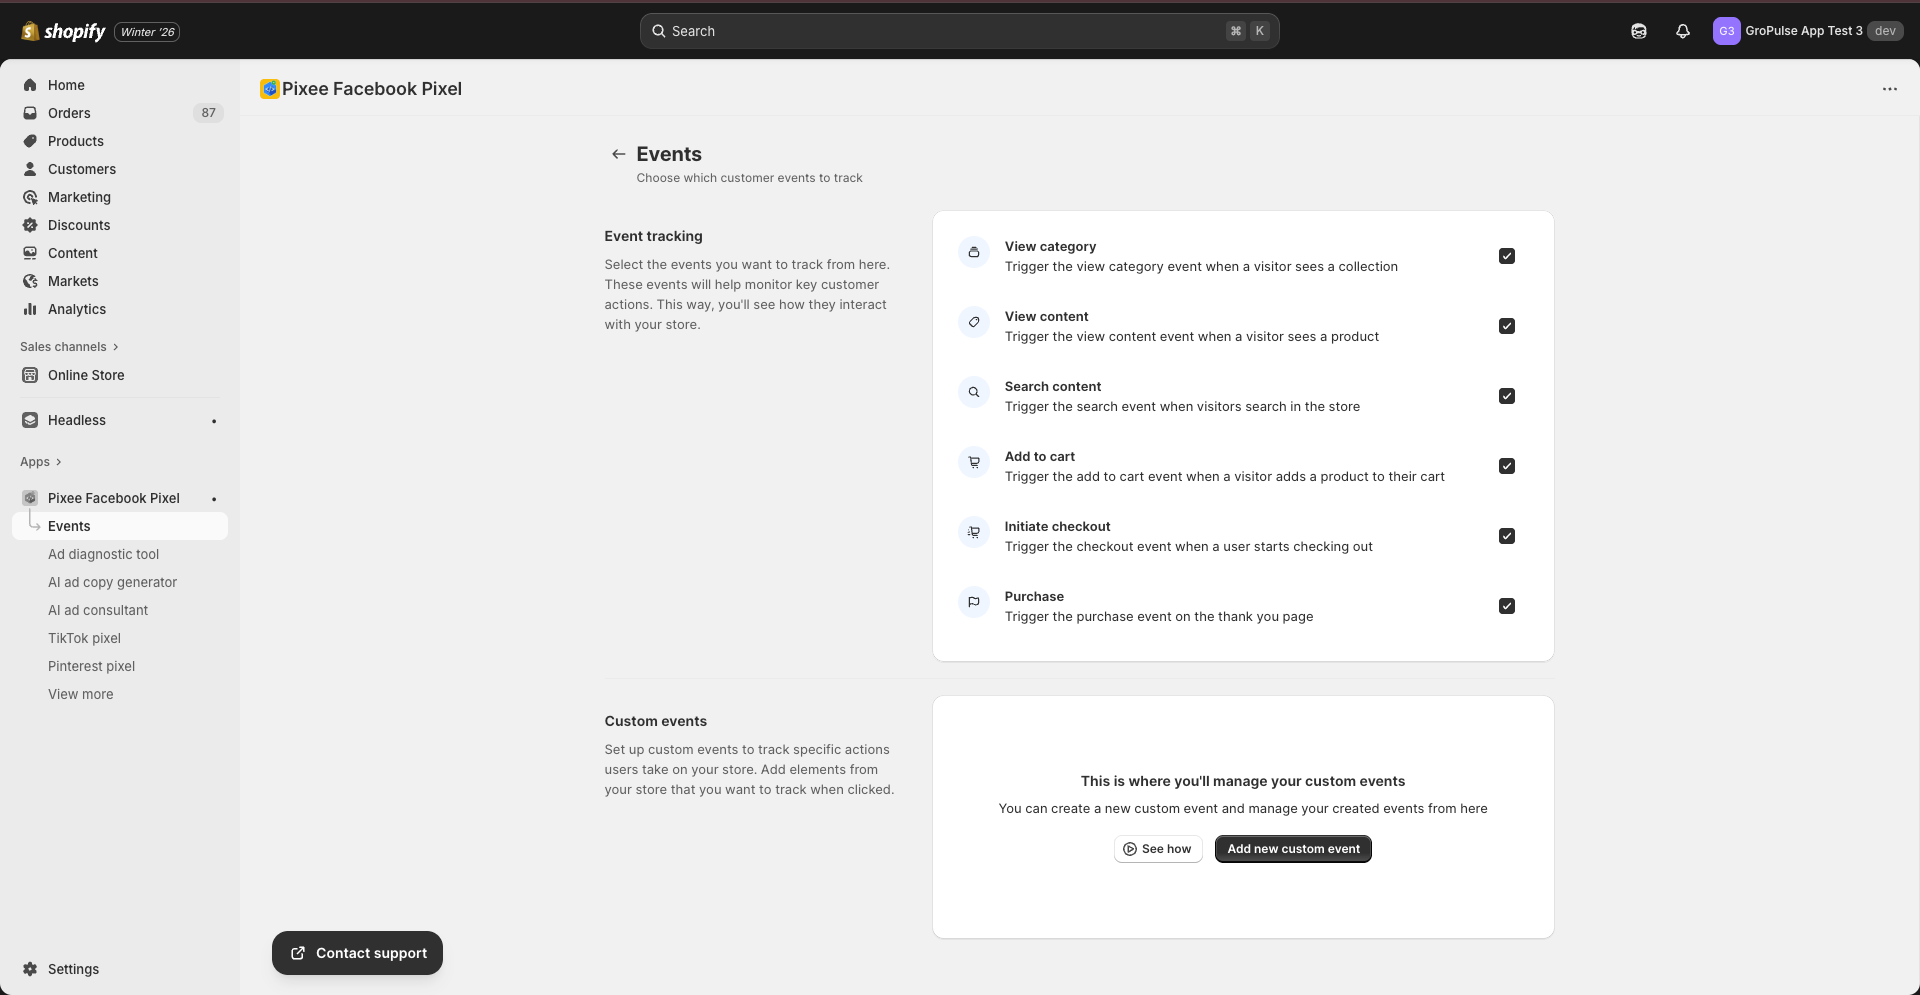Image resolution: width=1920 pixels, height=995 pixels.
Task: Click the Pixee Facebook Pixel header icon
Action: click(x=269, y=89)
